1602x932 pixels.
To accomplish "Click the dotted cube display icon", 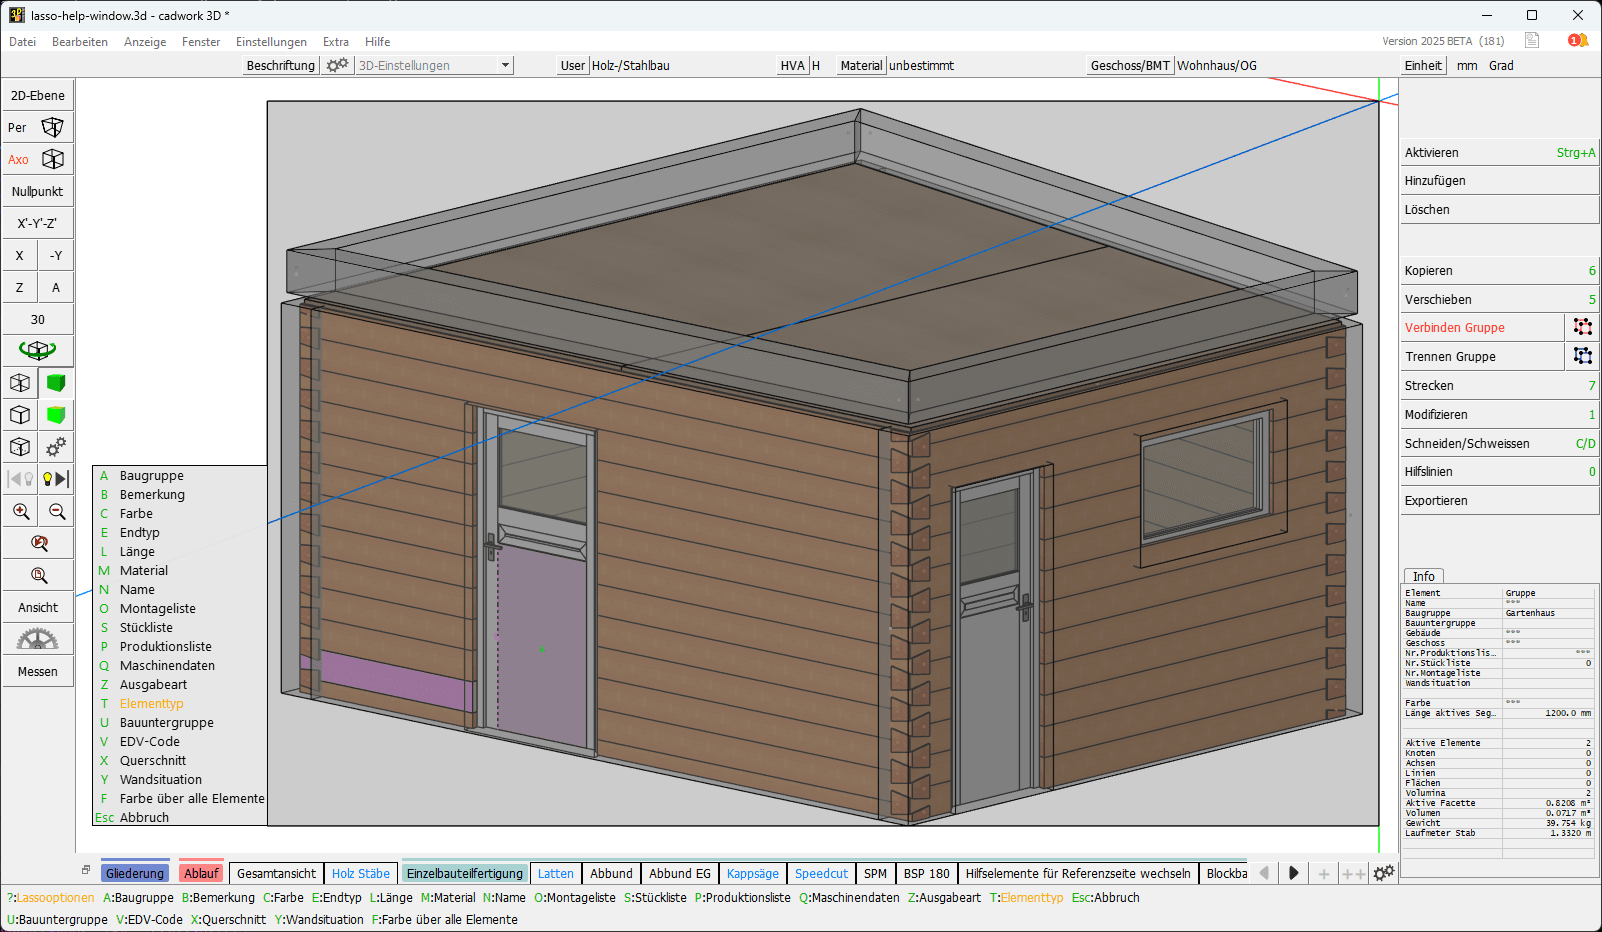I will click(x=20, y=447).
